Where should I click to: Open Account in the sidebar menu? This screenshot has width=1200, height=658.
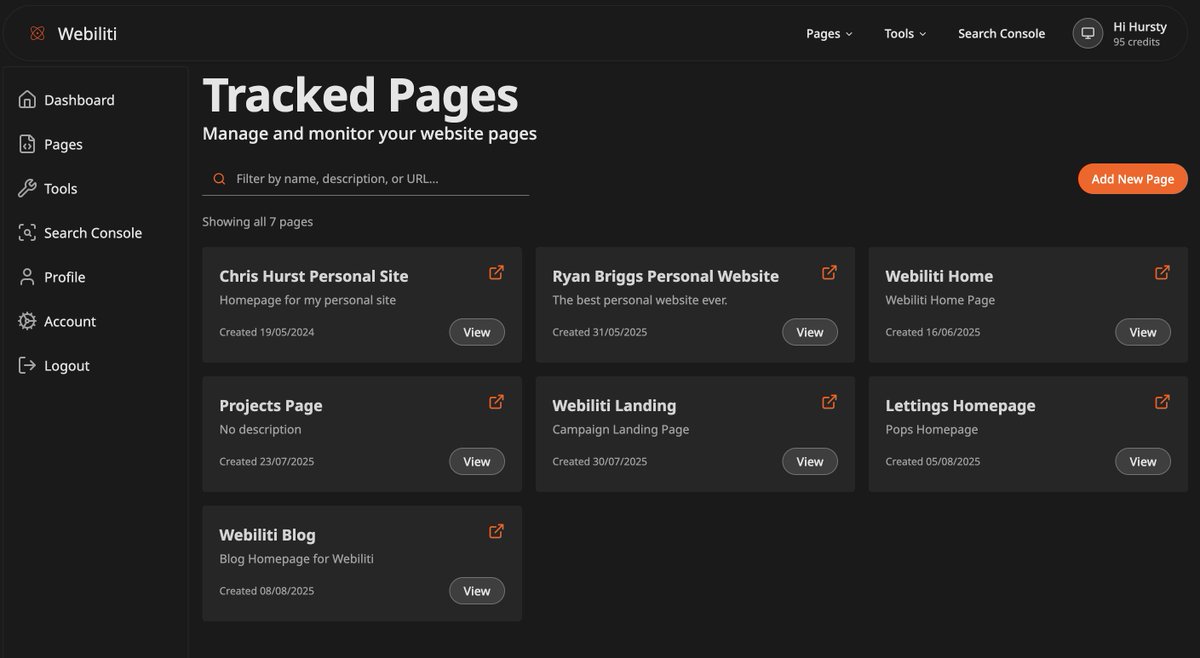(x=70, y=321)
